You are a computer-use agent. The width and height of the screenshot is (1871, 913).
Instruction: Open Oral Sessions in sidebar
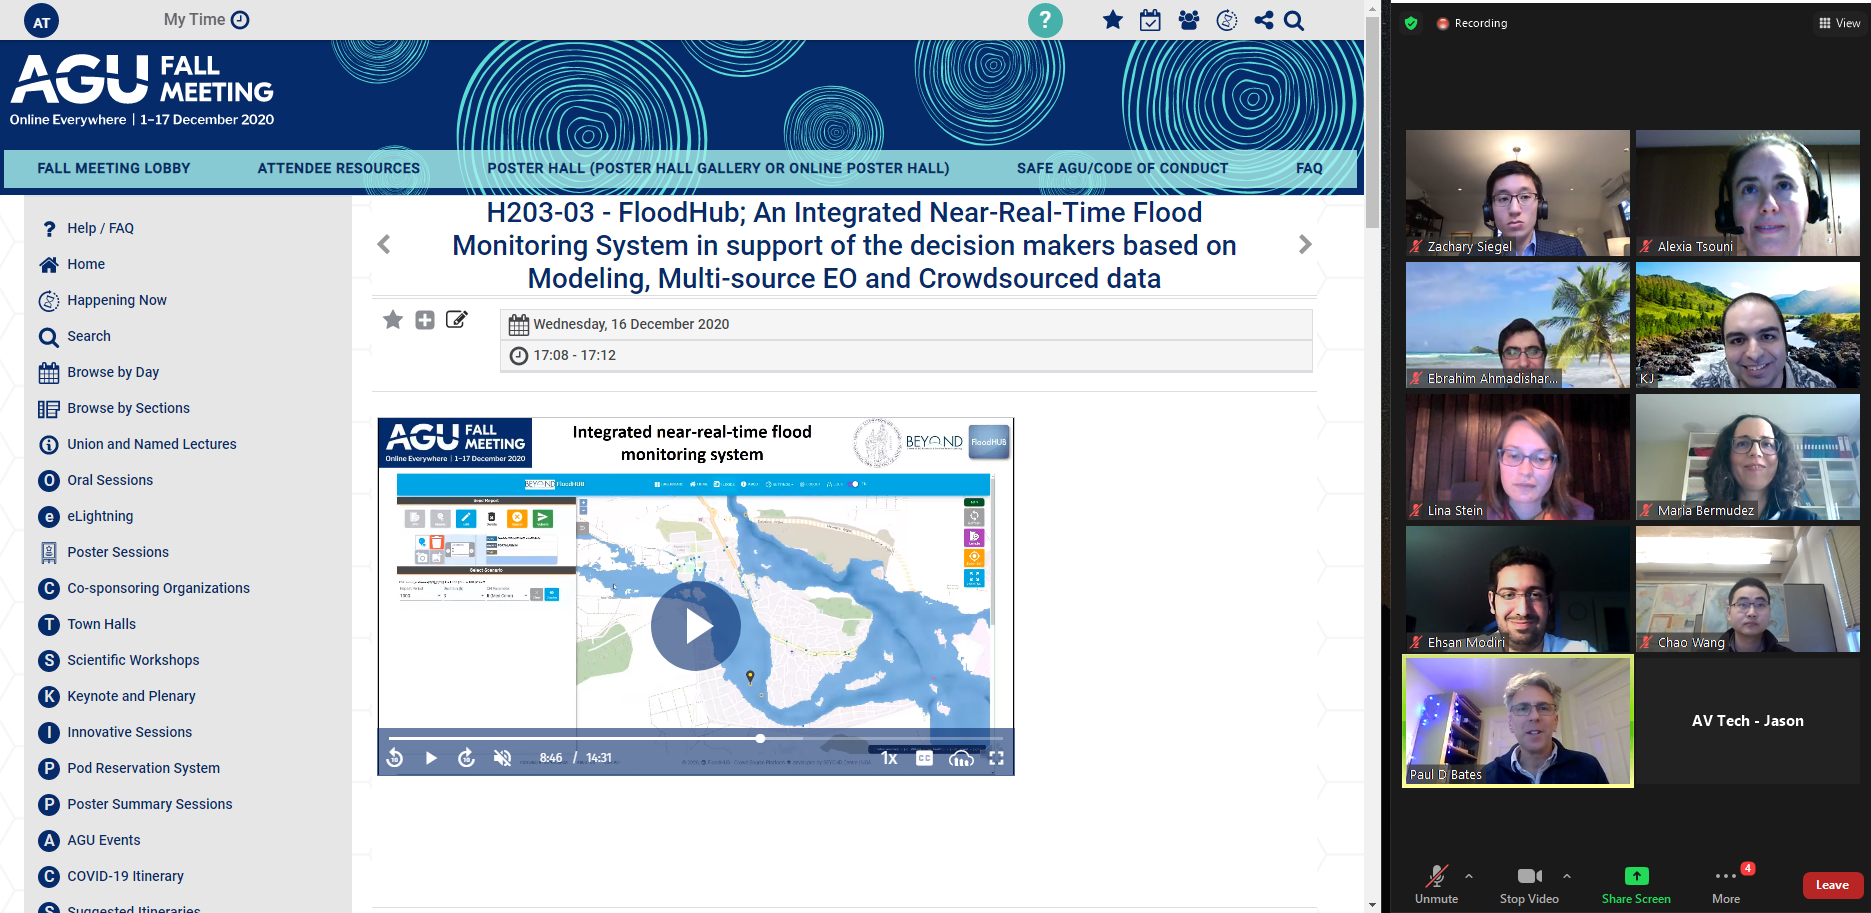[x=110, y=480]
